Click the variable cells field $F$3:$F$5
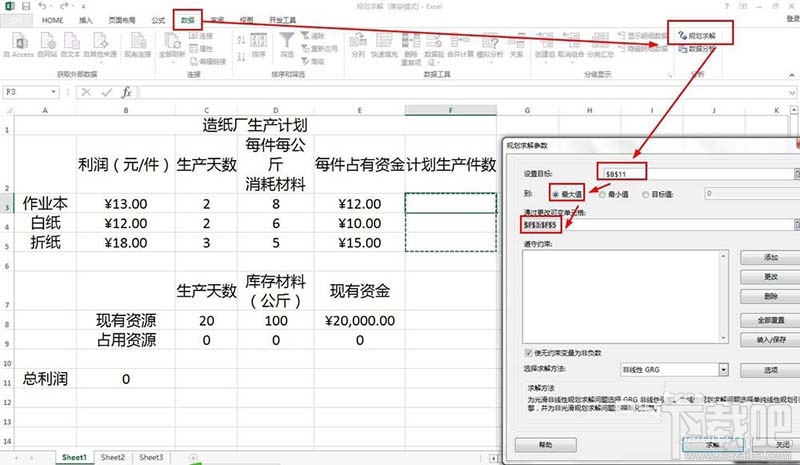Screen dimensions: 800x465 659,225
